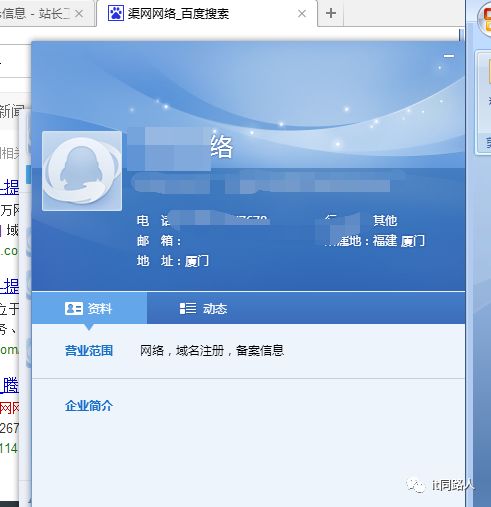Click the 福建 厦门 location text
This screenshot has width=491, height=507.
tap(399, 241)
